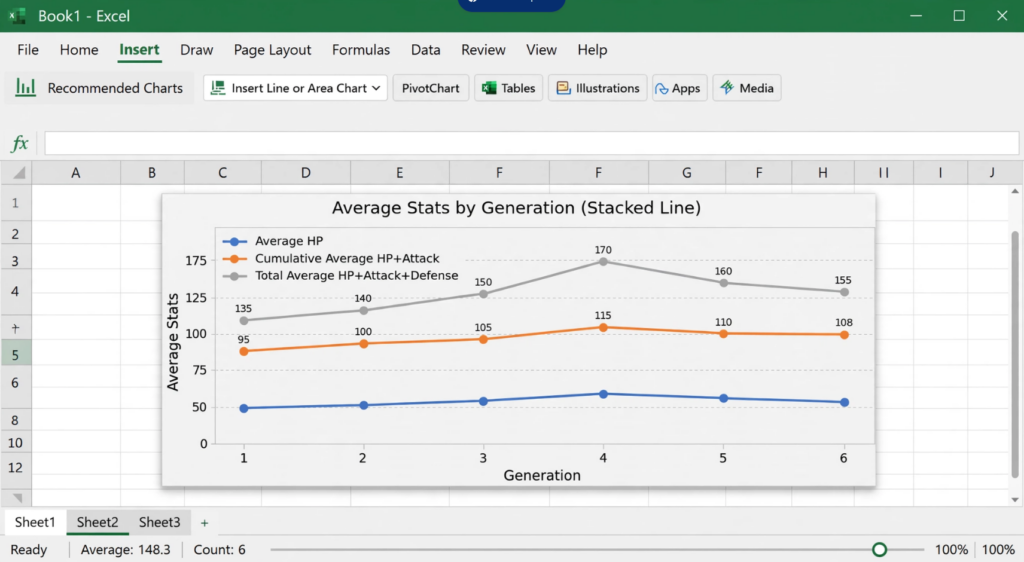Click the zoom slider handle

point(879,550)
